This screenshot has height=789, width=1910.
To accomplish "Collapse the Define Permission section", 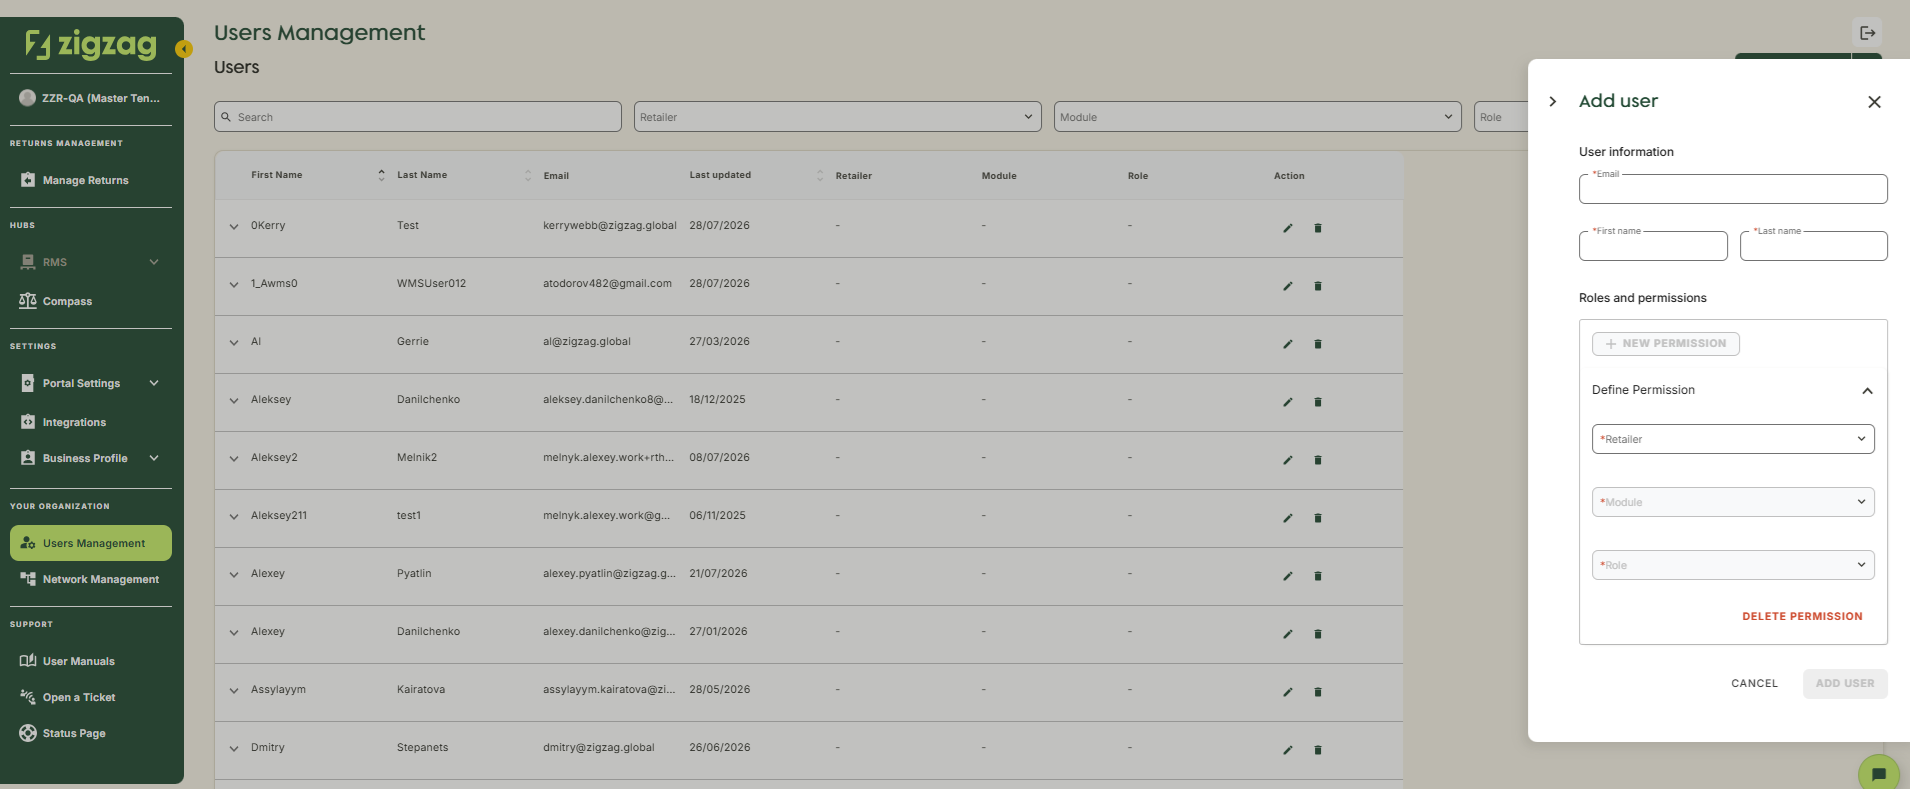I will pyautogui.click(x=1867, y=391).
